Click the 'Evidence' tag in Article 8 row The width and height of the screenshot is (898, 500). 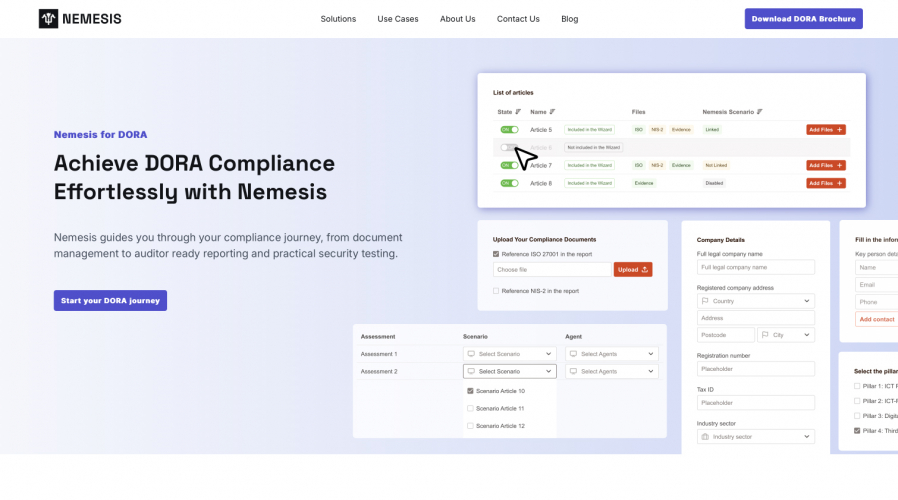click(644, 183)
